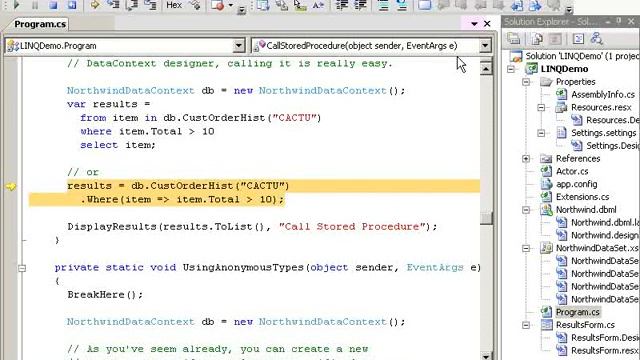Screen dimensions: 640x360
Task: Stop debugging with the square stop icon
Action: 53,5
